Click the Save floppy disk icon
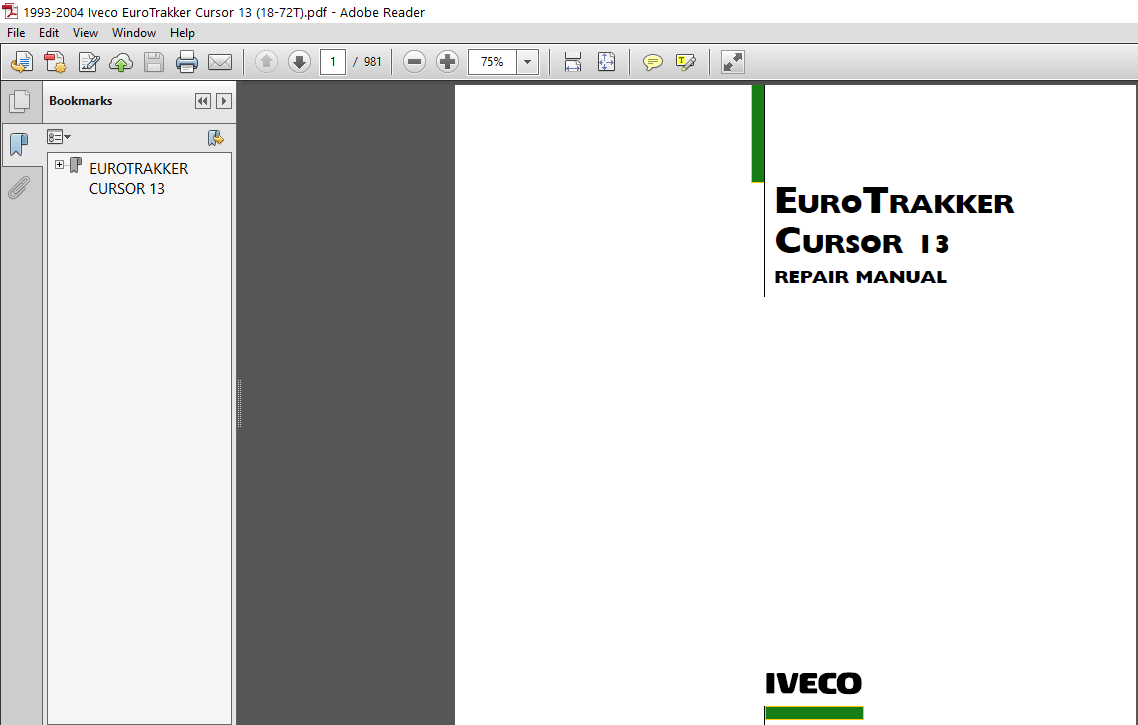Screen dimensions: 1138x725 154,62
